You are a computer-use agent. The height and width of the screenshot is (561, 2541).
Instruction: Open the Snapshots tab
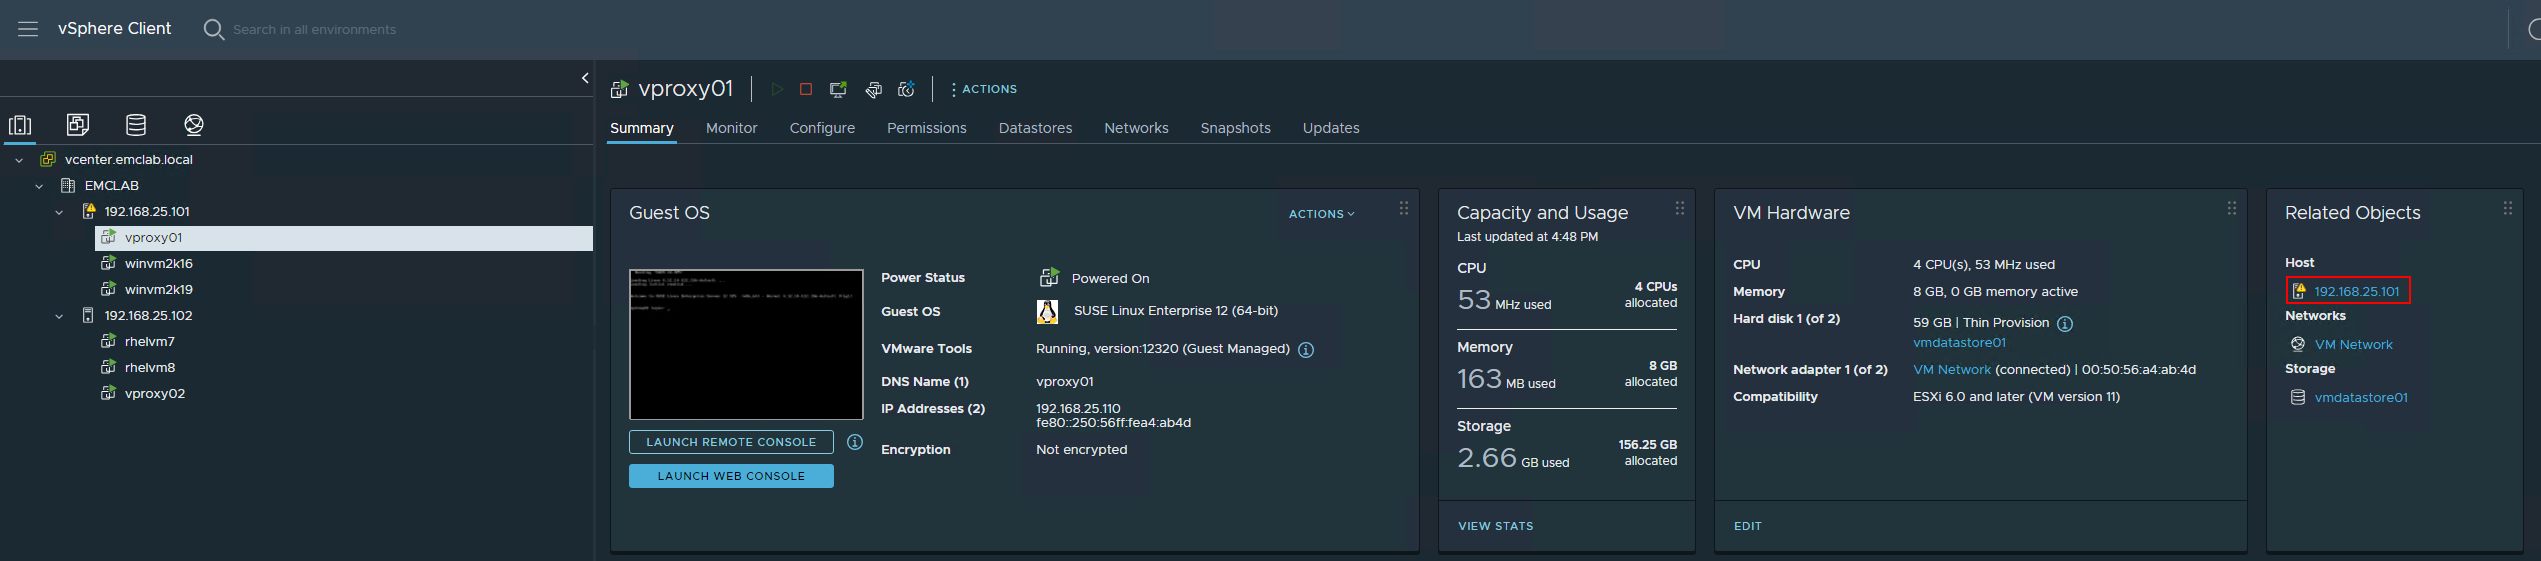[1235, 128]
